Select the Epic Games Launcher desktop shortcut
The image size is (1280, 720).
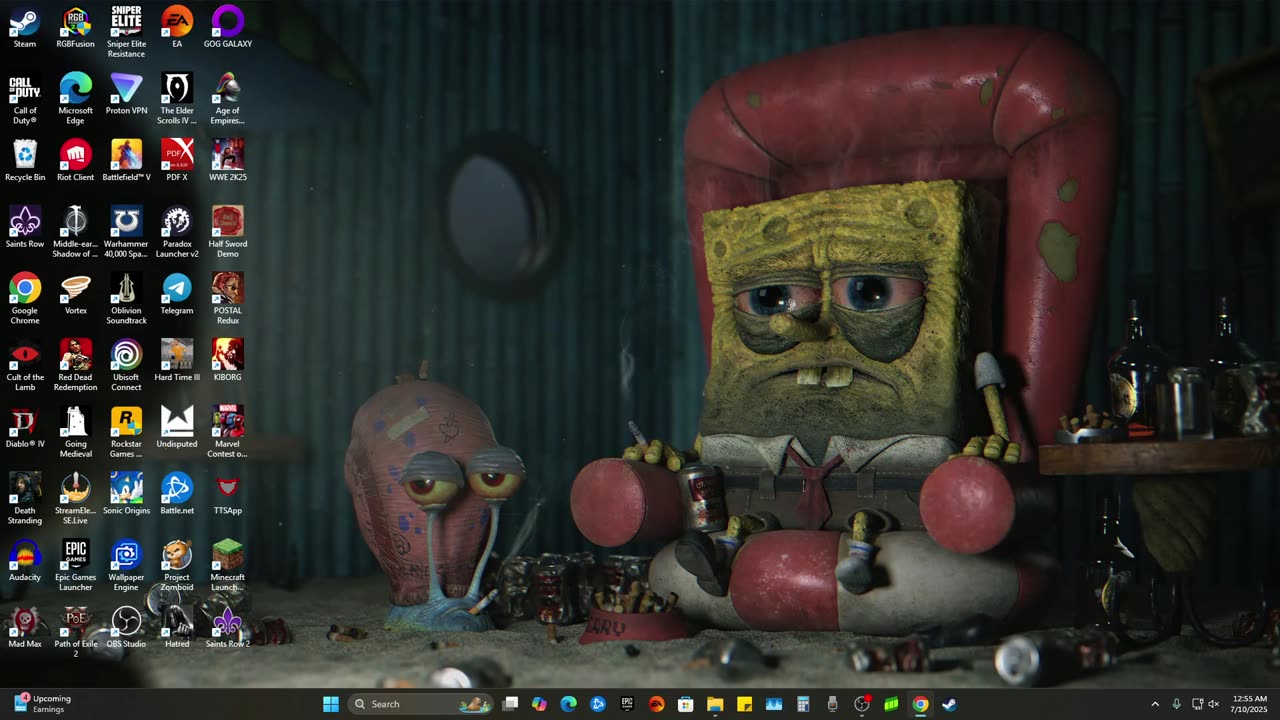76,566
